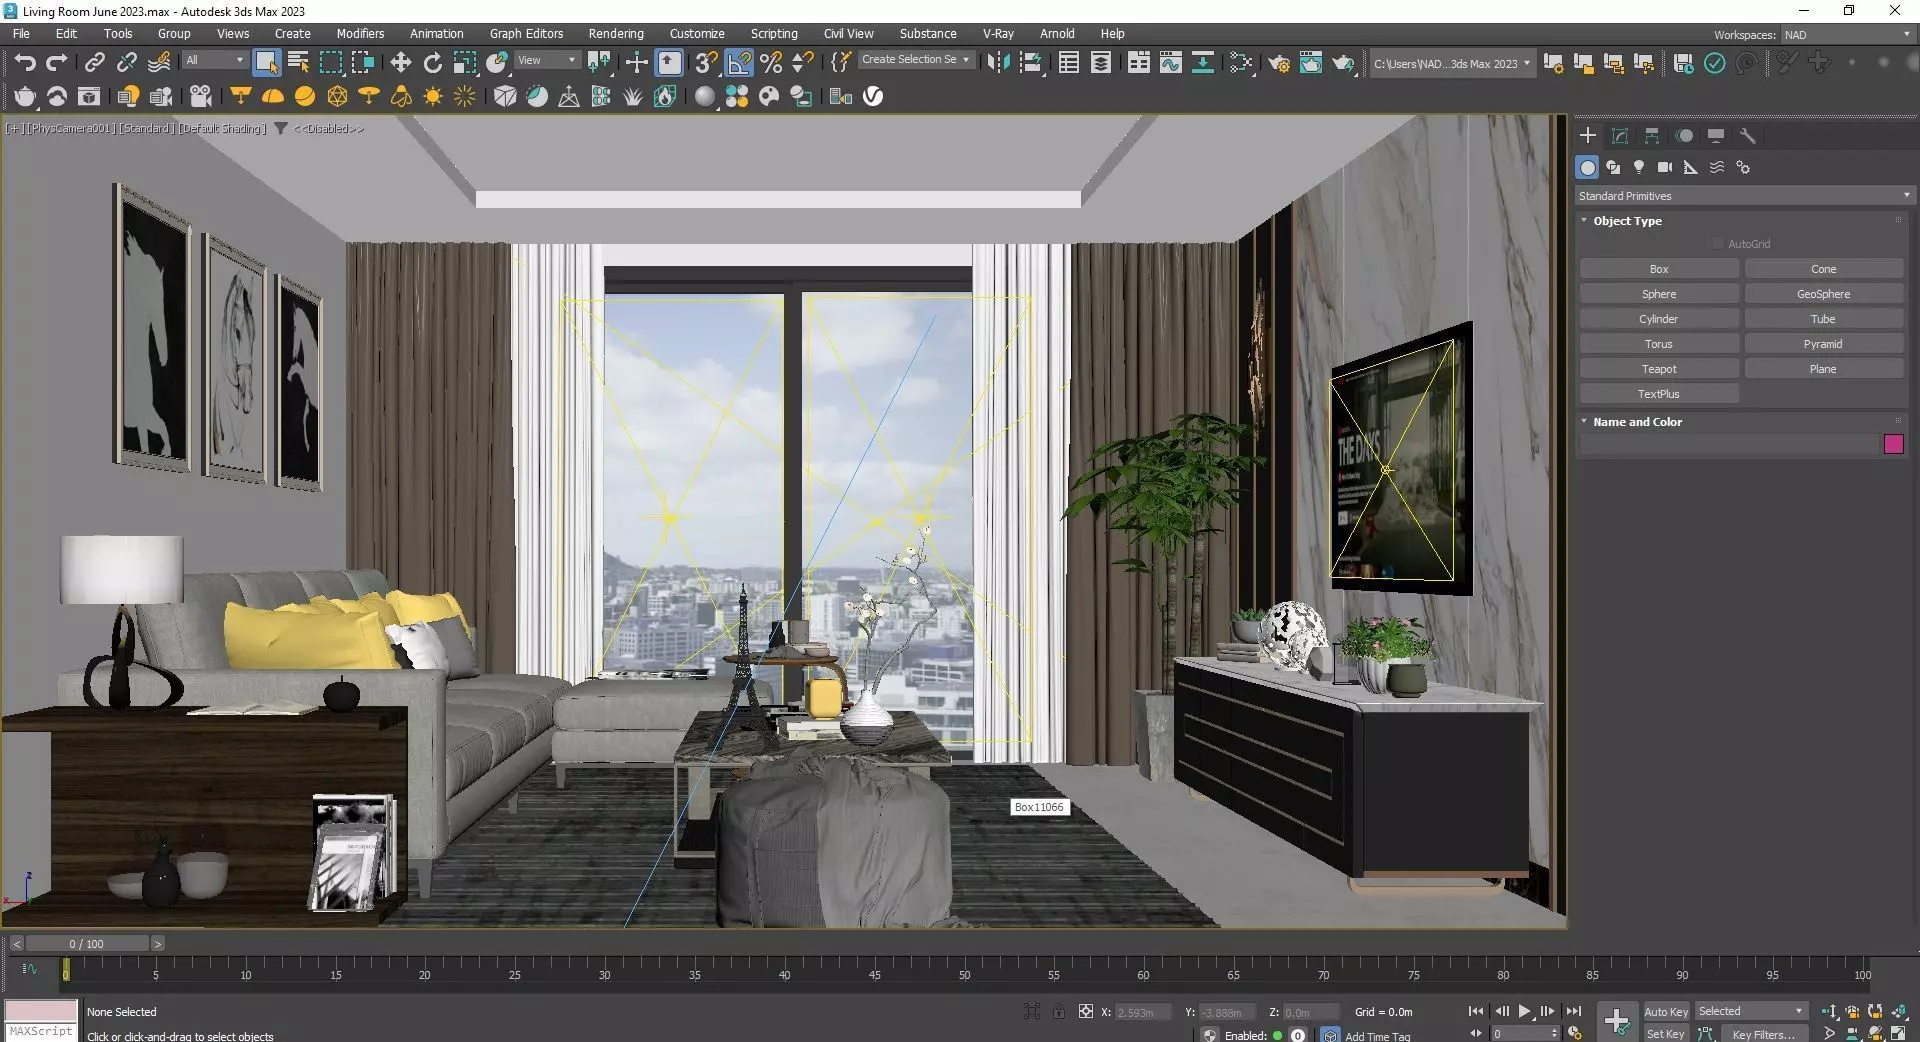Open the selection filter All dropdown
This screenshot has width=1920, height=1042.
[214, 60]
